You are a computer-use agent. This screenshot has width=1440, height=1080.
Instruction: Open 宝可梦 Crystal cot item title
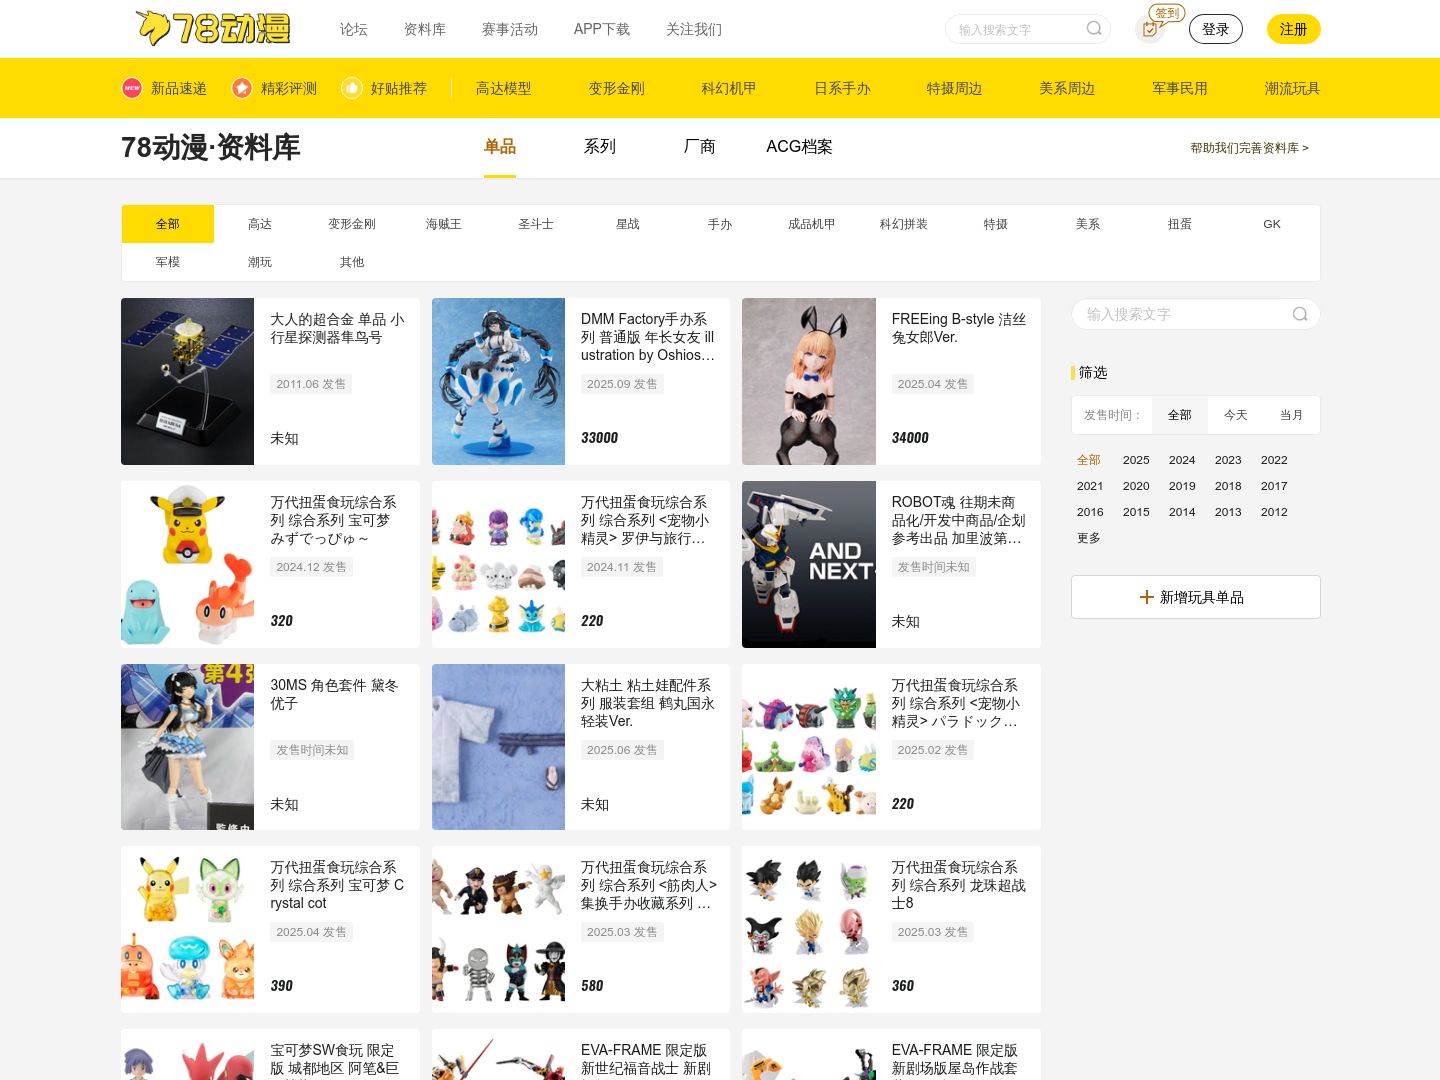tap(337, 885)
